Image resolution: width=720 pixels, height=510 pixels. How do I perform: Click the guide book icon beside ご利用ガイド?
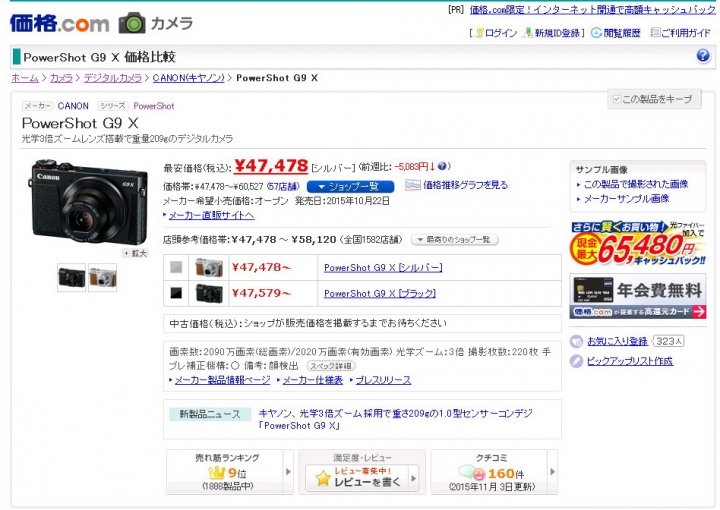coord(655,33)
